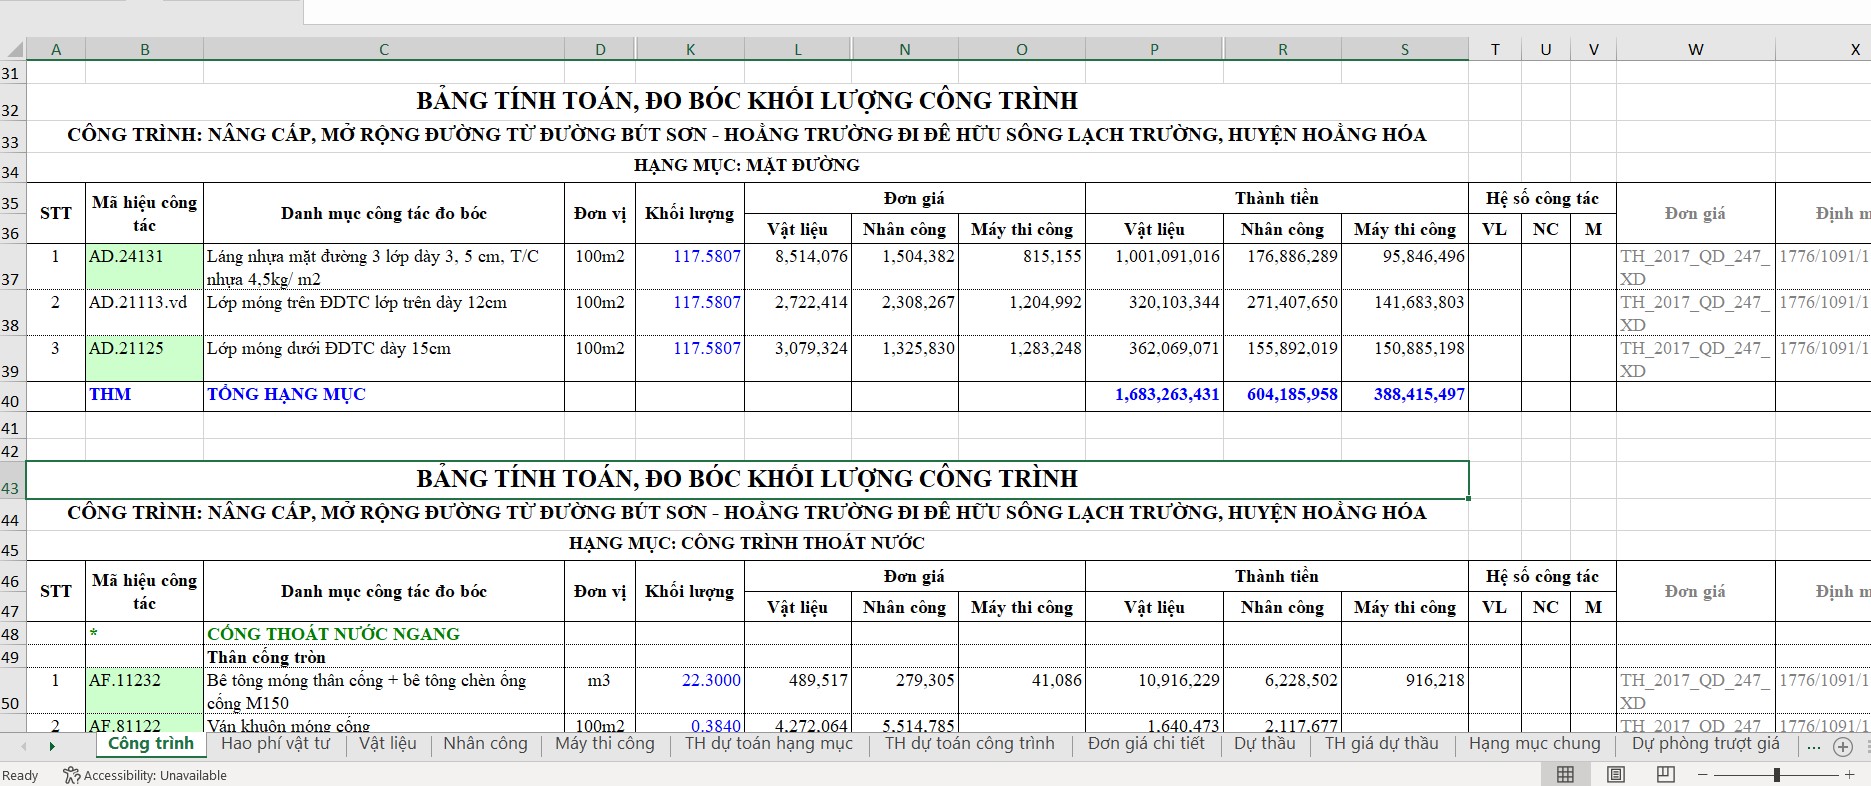1871x786 pixels.
Task: Select column K header
Action: pyautogui.click(x=690, y=49)
